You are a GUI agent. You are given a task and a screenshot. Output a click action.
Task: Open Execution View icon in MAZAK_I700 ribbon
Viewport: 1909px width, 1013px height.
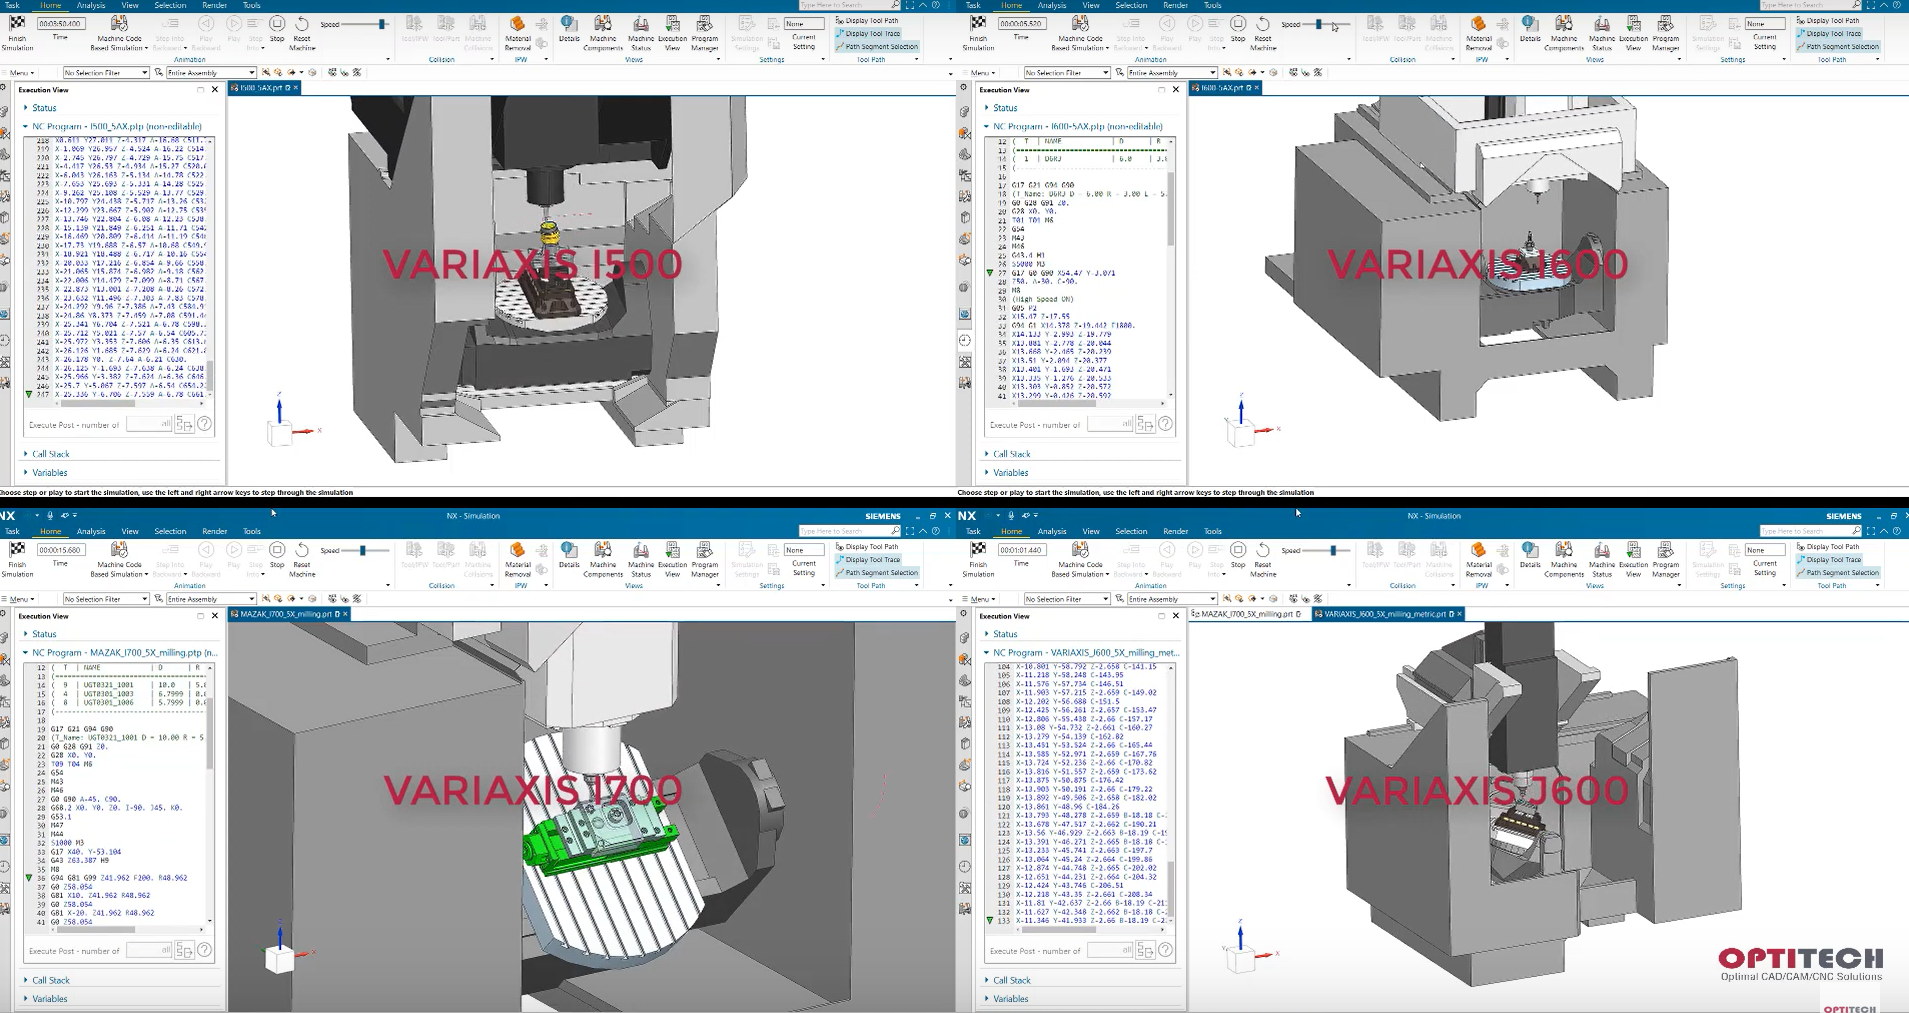[x=673, y=560]
